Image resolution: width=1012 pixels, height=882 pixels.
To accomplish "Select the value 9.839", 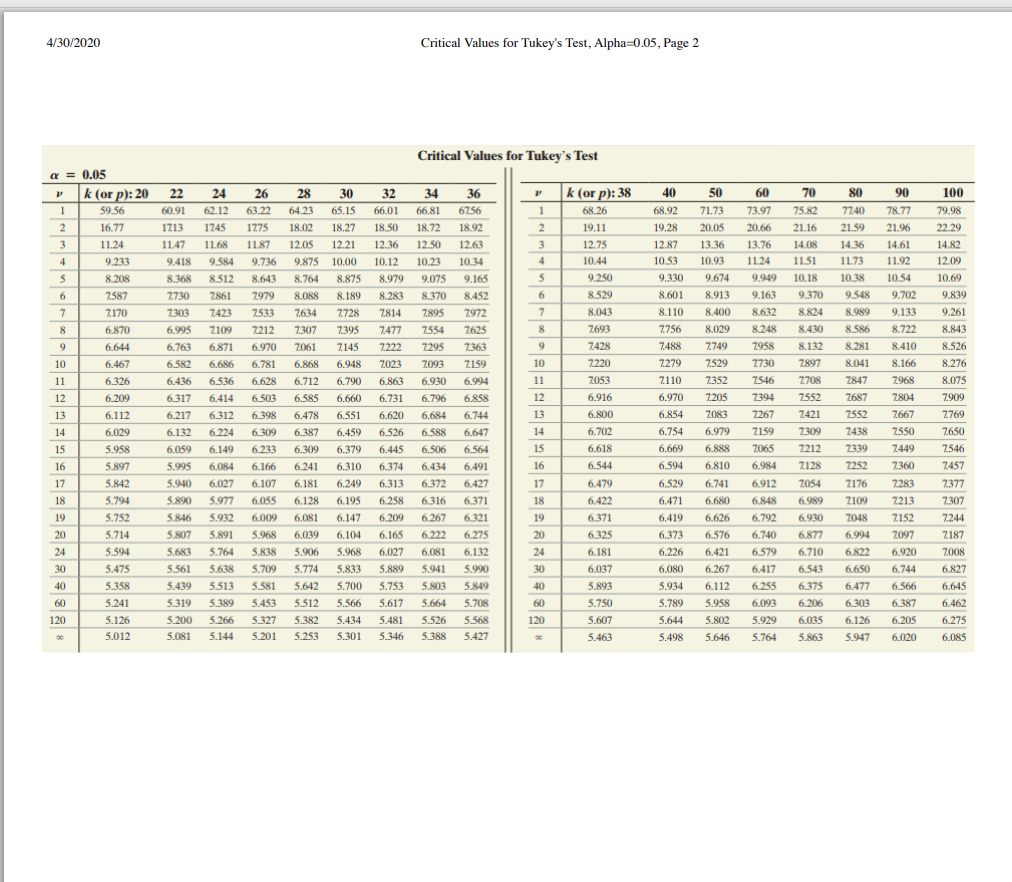I will point(954,296).
